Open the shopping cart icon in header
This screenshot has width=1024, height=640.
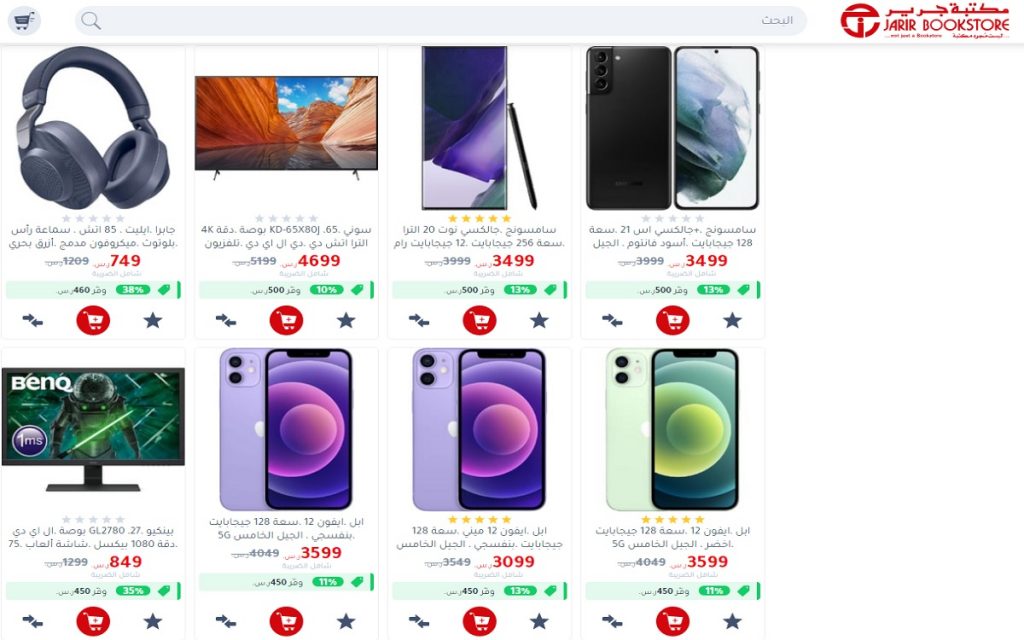[x=24, y=21]
